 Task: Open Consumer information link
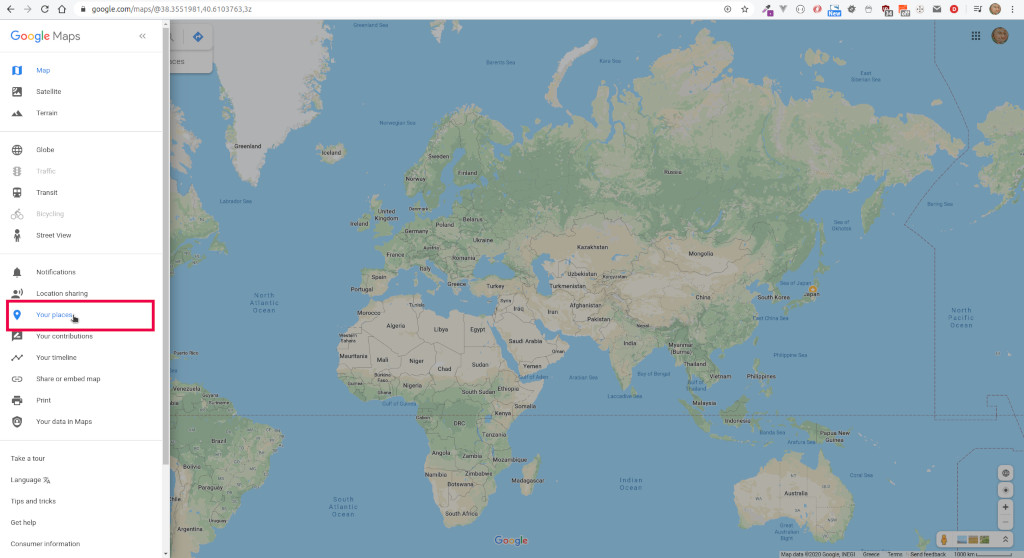[x=45, y=544]
